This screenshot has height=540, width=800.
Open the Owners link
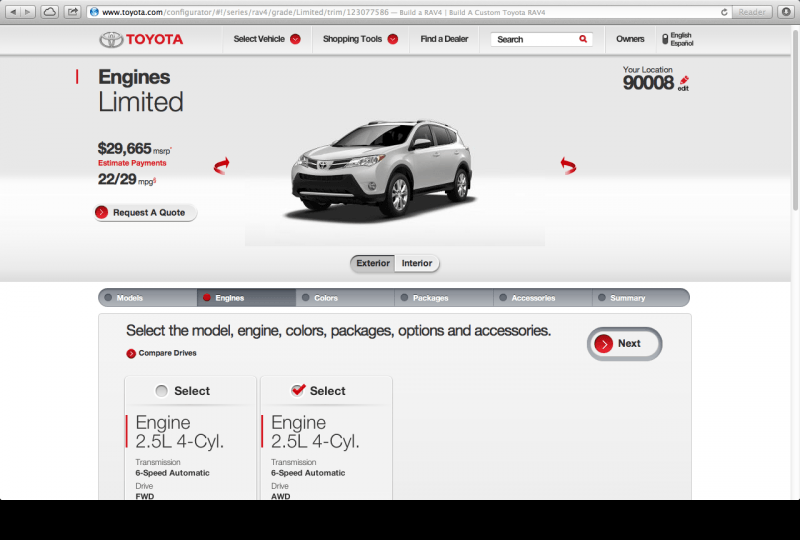point(630,39)
